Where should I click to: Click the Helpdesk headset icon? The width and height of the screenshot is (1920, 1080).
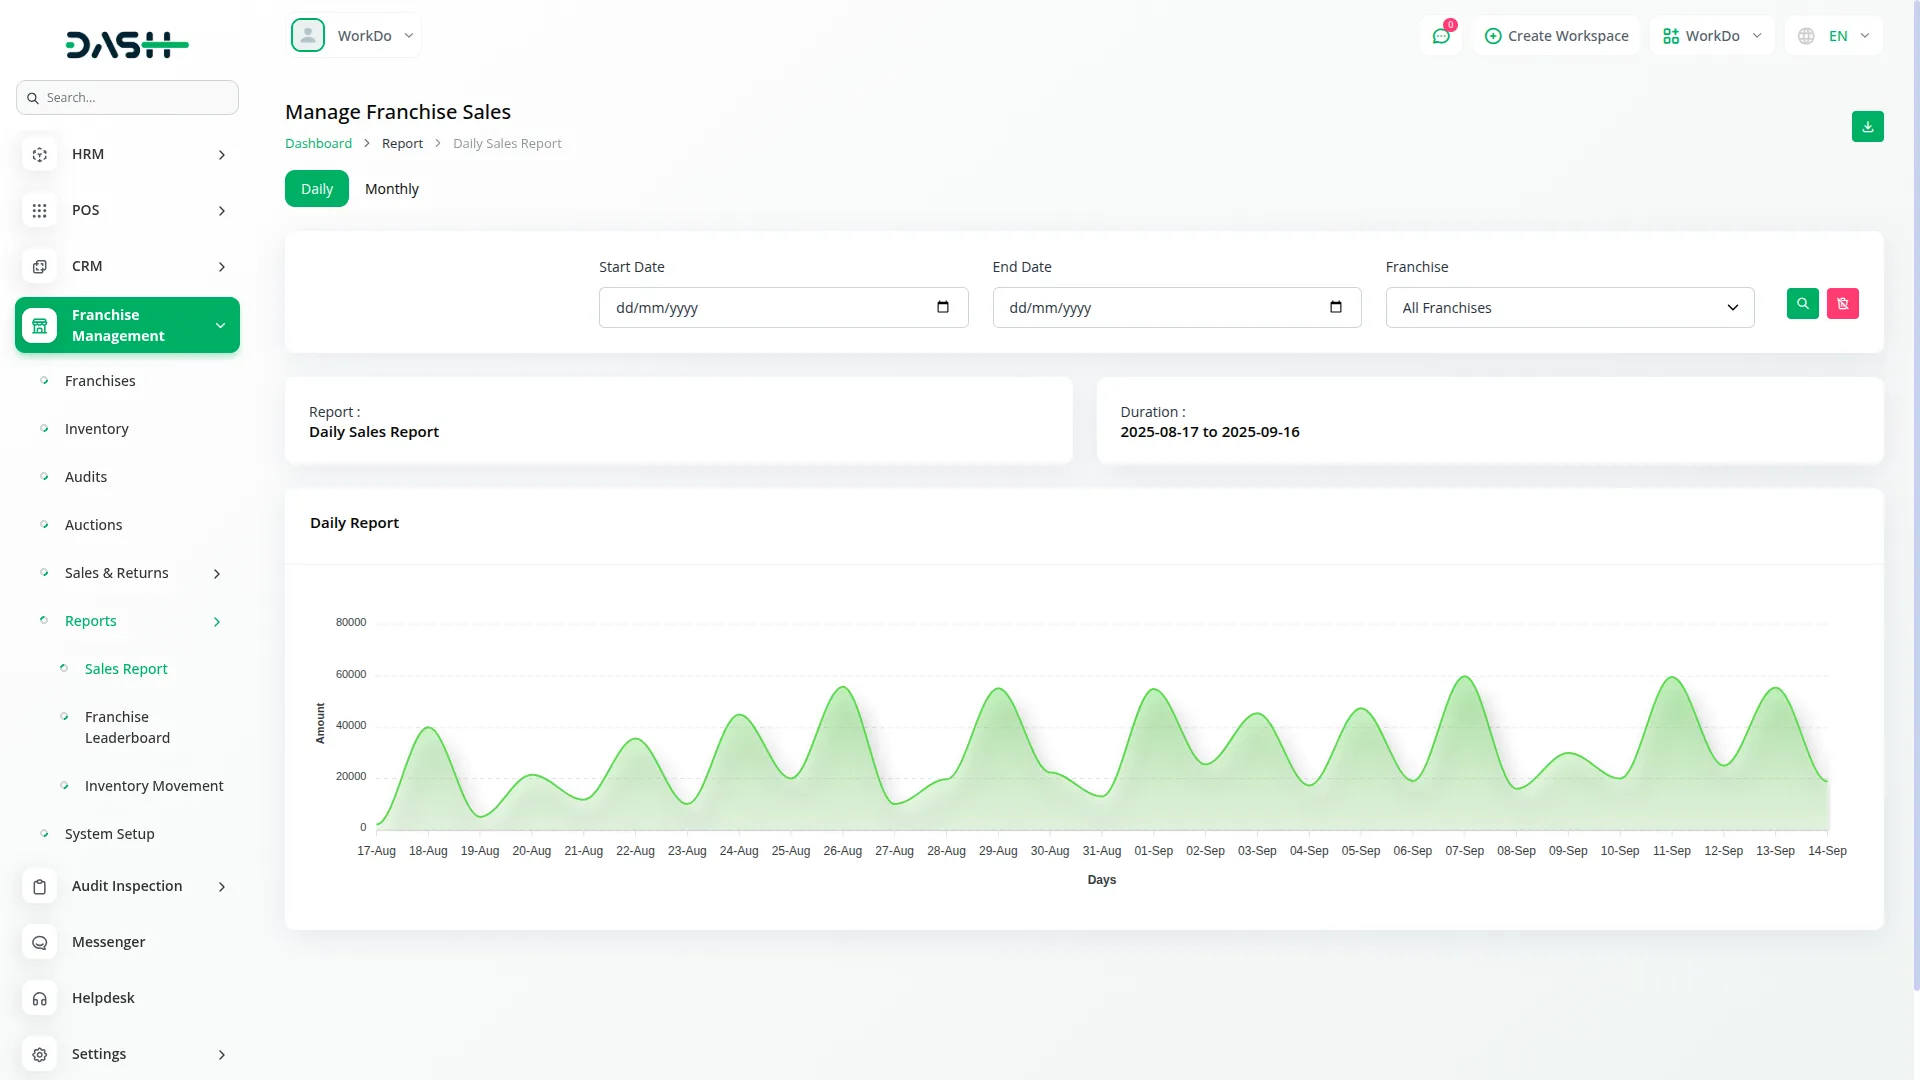(x=40, y=999)
